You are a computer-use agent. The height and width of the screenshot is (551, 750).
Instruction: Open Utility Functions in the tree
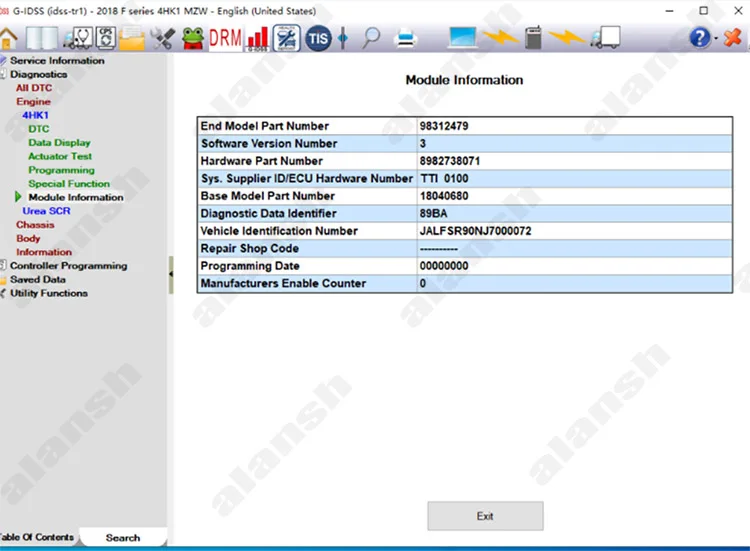pyautogui.click(x=49, y=293)
